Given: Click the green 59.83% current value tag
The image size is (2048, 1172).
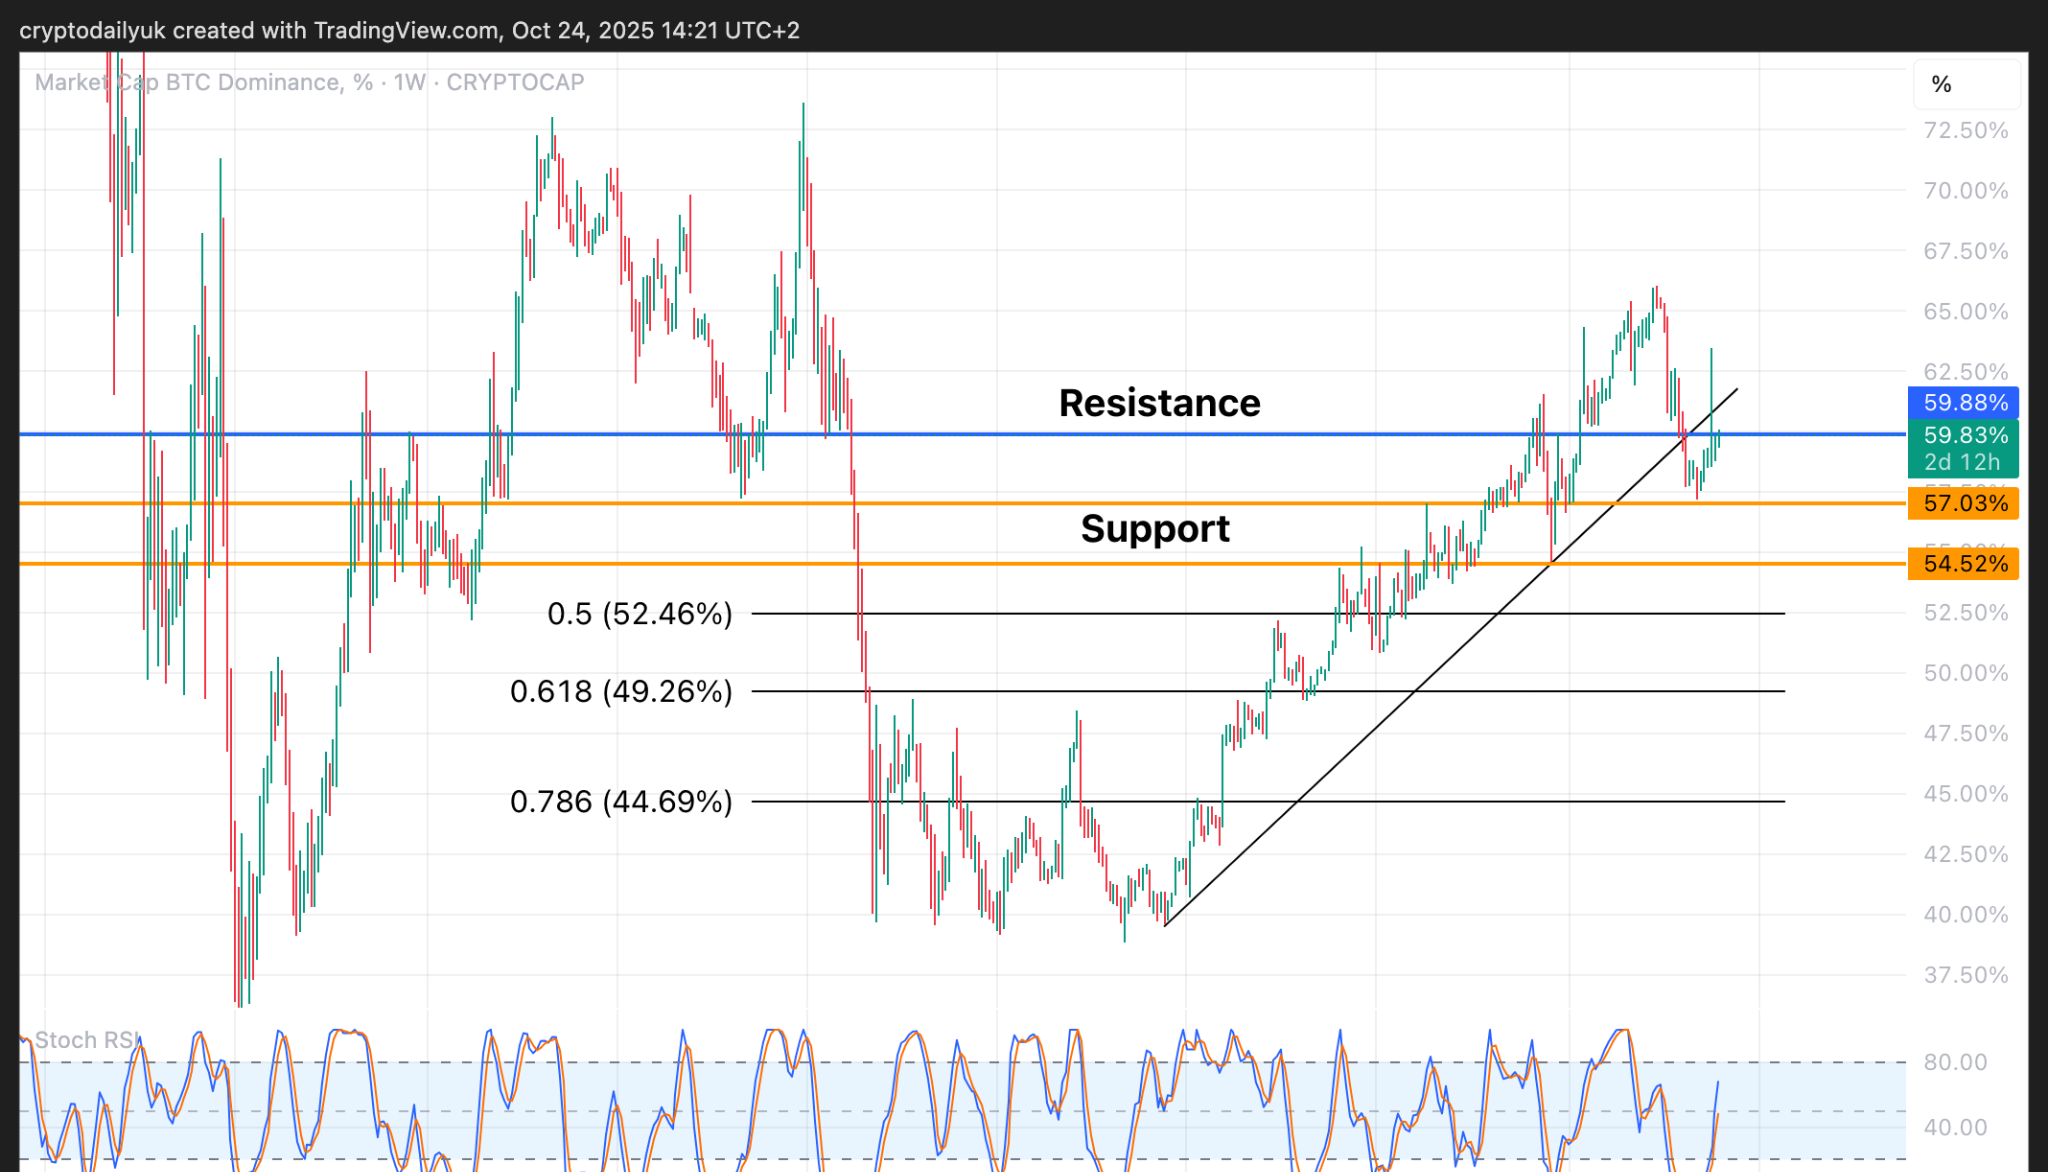Looking at the screenshot, I should pos(1964,435).
